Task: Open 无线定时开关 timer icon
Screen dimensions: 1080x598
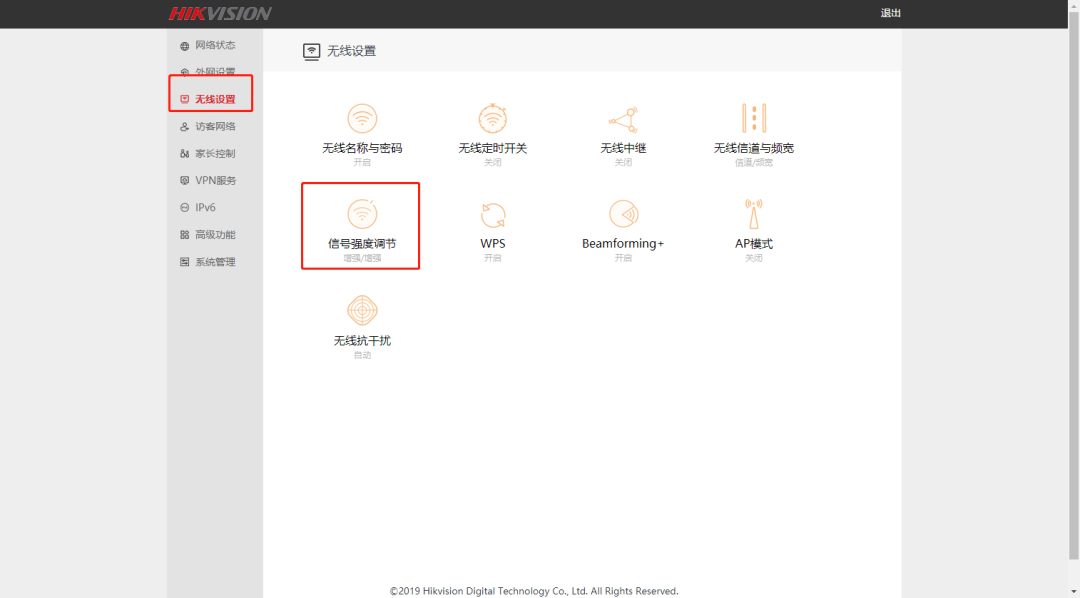Action: (492, 118)
